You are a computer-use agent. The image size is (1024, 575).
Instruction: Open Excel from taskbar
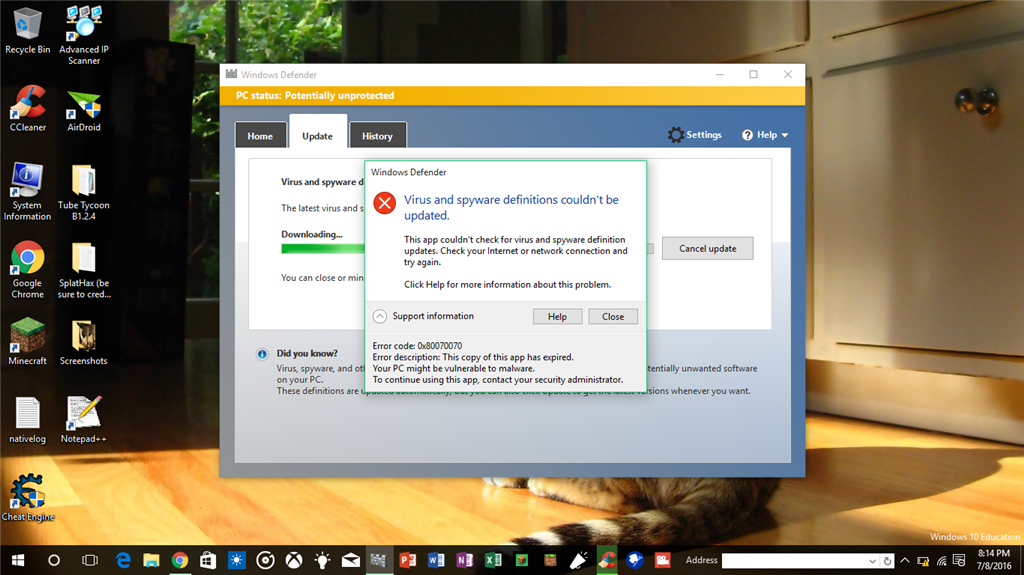493,560
